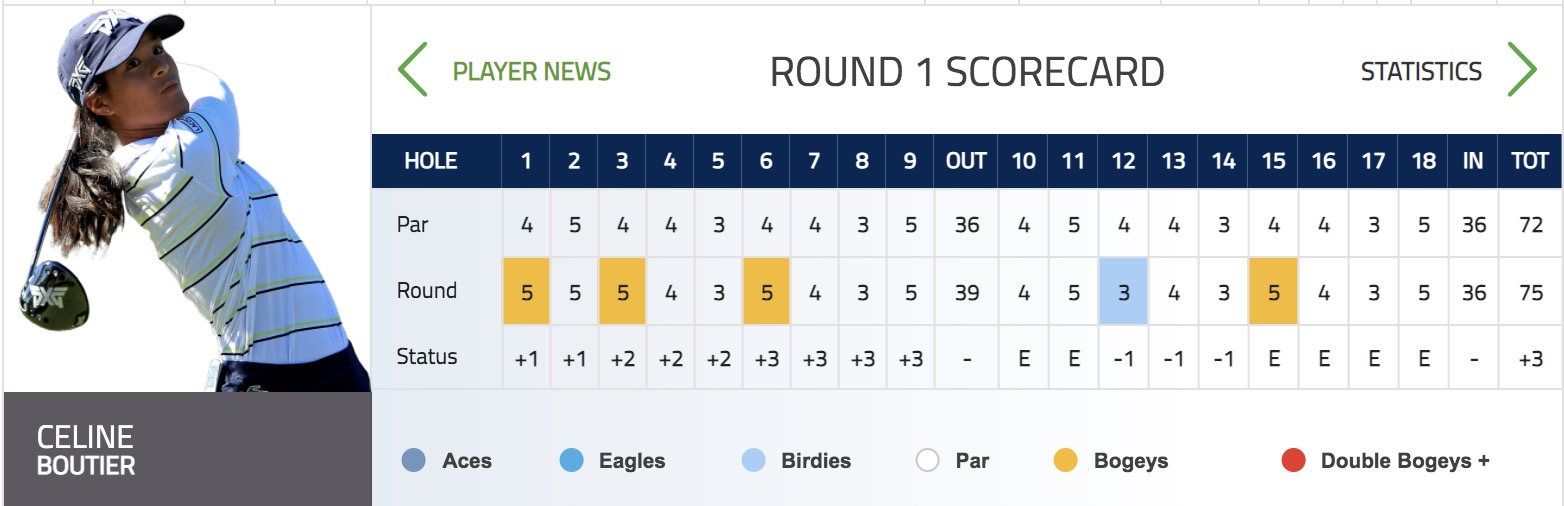Click the OUT column header

click(966, 161)
